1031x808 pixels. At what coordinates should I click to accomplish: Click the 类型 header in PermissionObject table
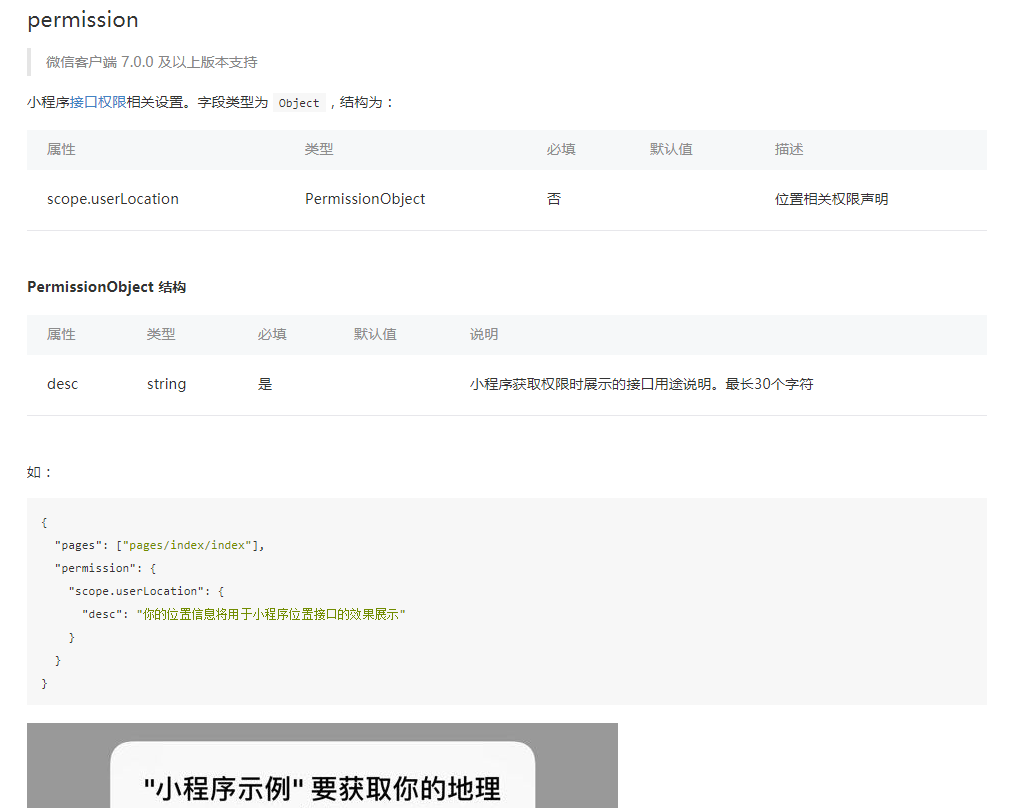pos(161,334)
